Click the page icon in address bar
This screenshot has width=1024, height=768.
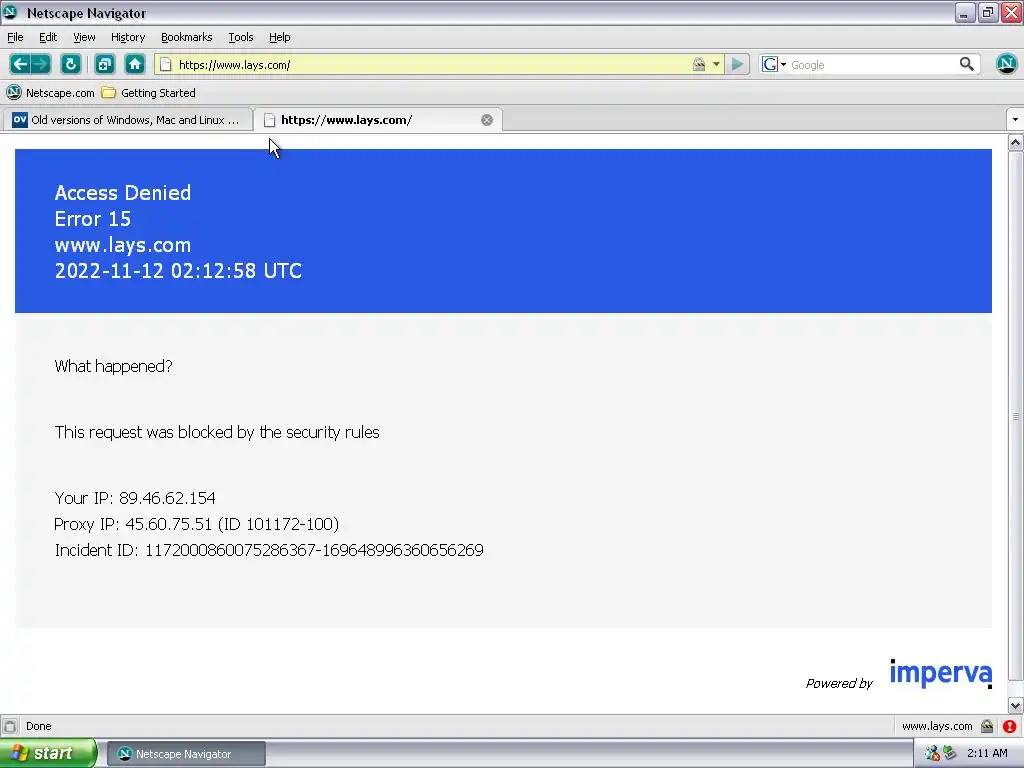(166, 65)
